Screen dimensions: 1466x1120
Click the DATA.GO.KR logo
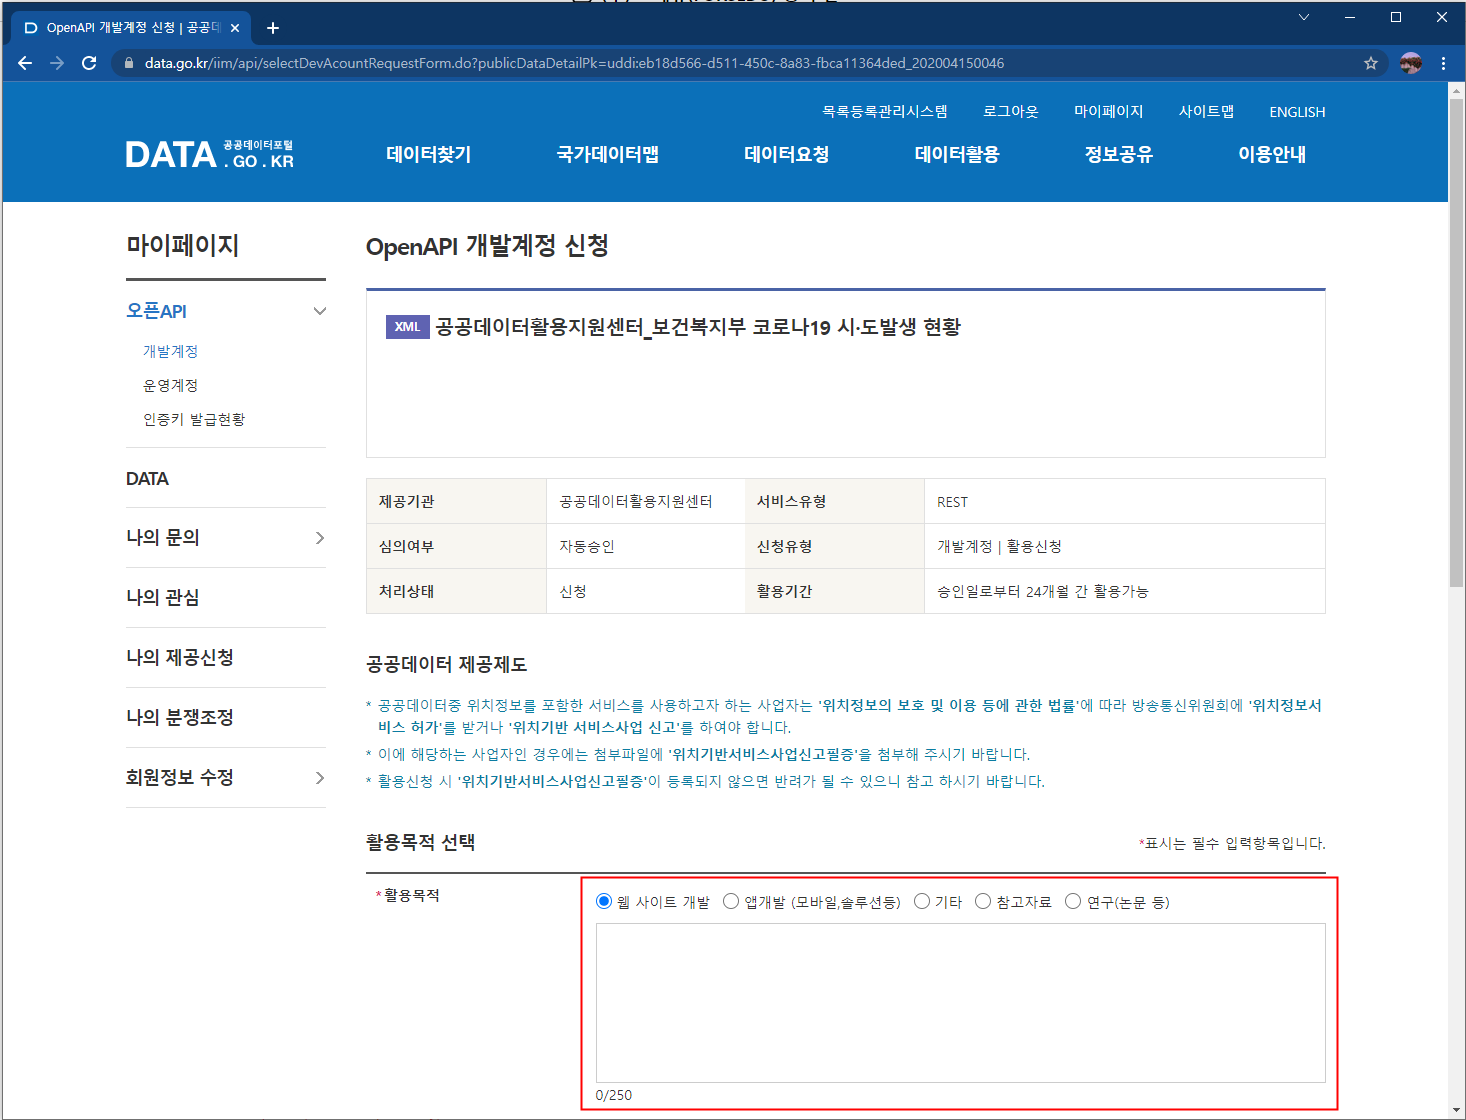tap(209, 154)
